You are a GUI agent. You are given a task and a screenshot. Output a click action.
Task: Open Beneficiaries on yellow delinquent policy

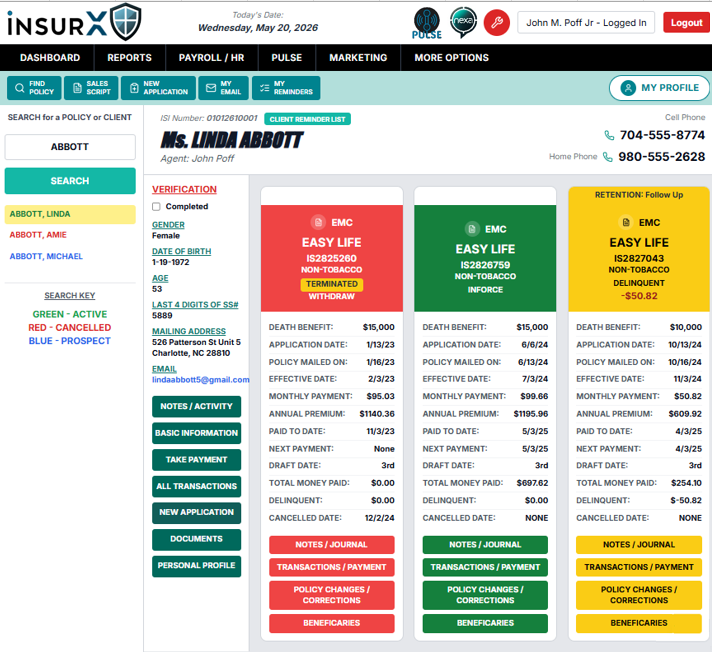pos(639,623)
